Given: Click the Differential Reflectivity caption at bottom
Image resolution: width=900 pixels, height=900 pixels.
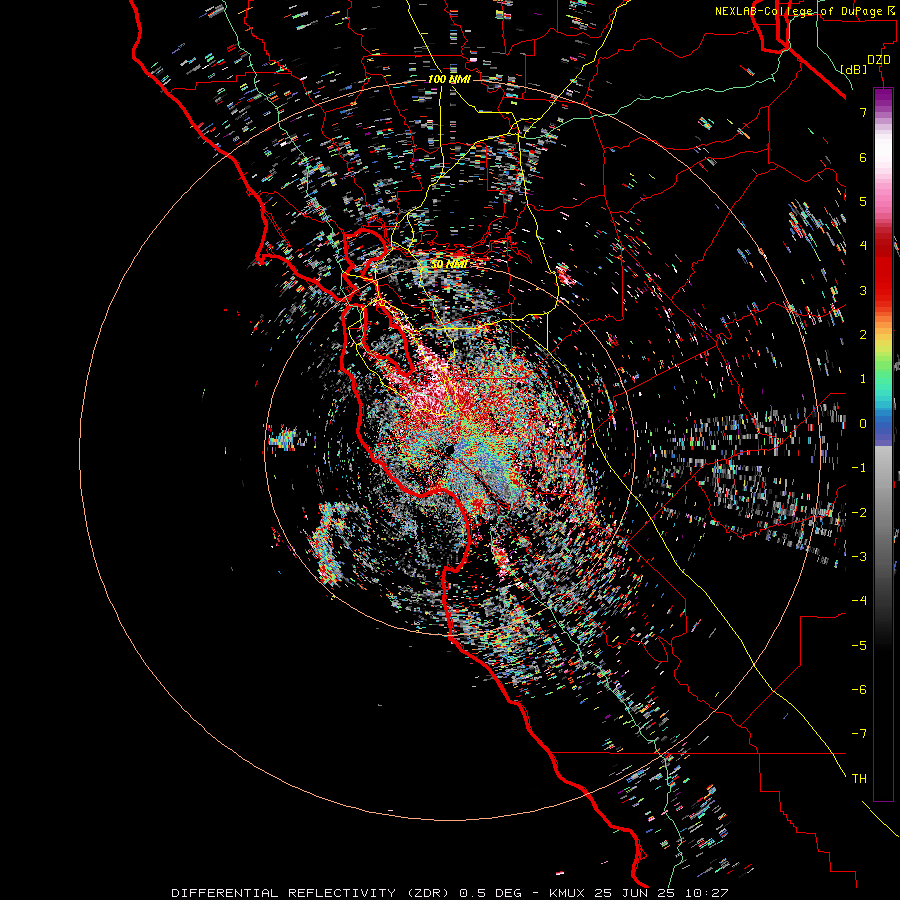Looking at the screenshot, I should [x=450, y=893].
